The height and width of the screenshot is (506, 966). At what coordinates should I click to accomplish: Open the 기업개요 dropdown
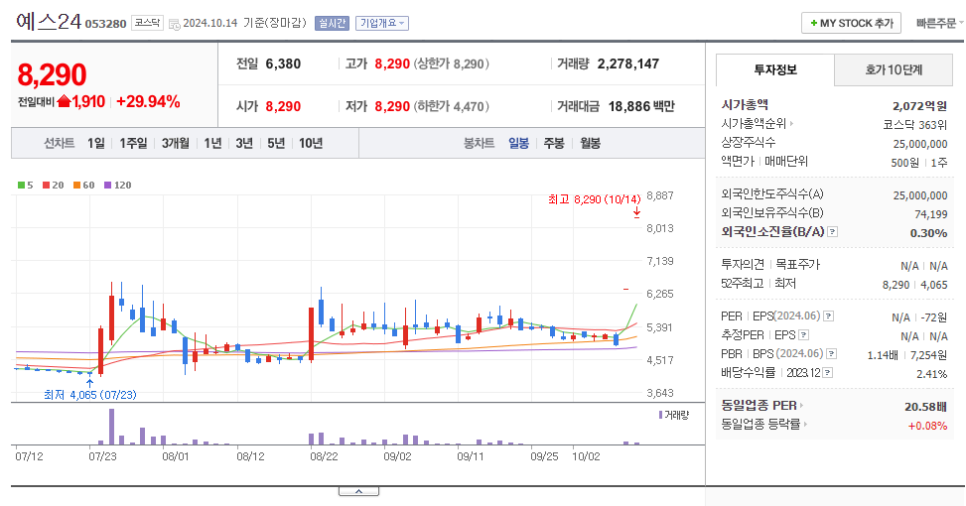[x=382, y=23]
